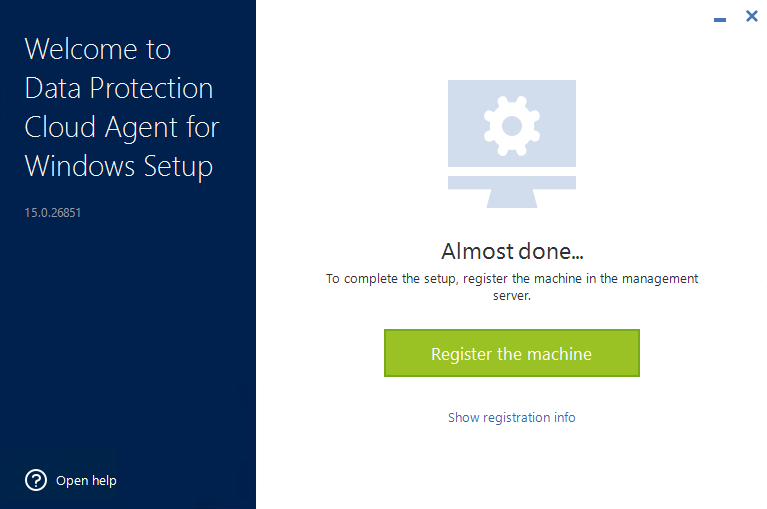Viewport: 767px width, 509px height.
Task: Select the monitor illustration screen area
Action: [x=512, y=123]
